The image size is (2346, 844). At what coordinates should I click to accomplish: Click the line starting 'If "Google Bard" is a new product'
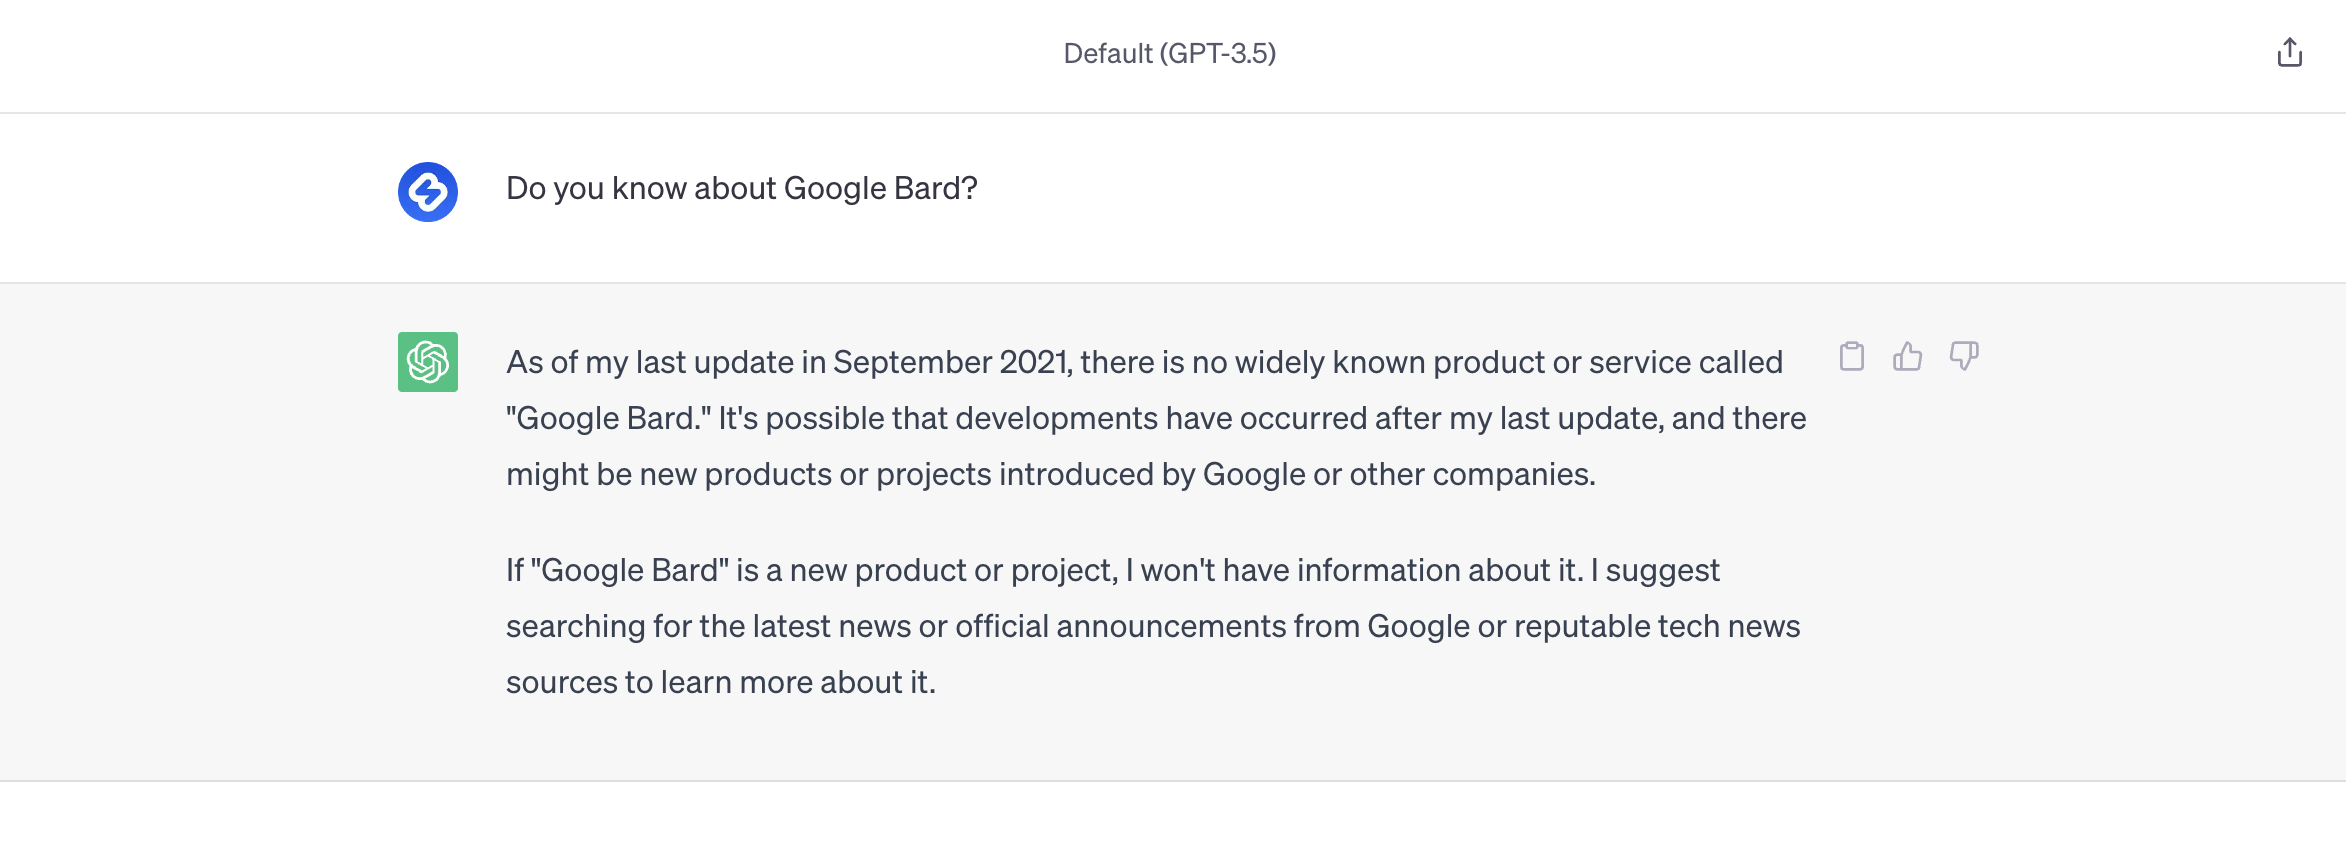click(x=1112, y=570)
